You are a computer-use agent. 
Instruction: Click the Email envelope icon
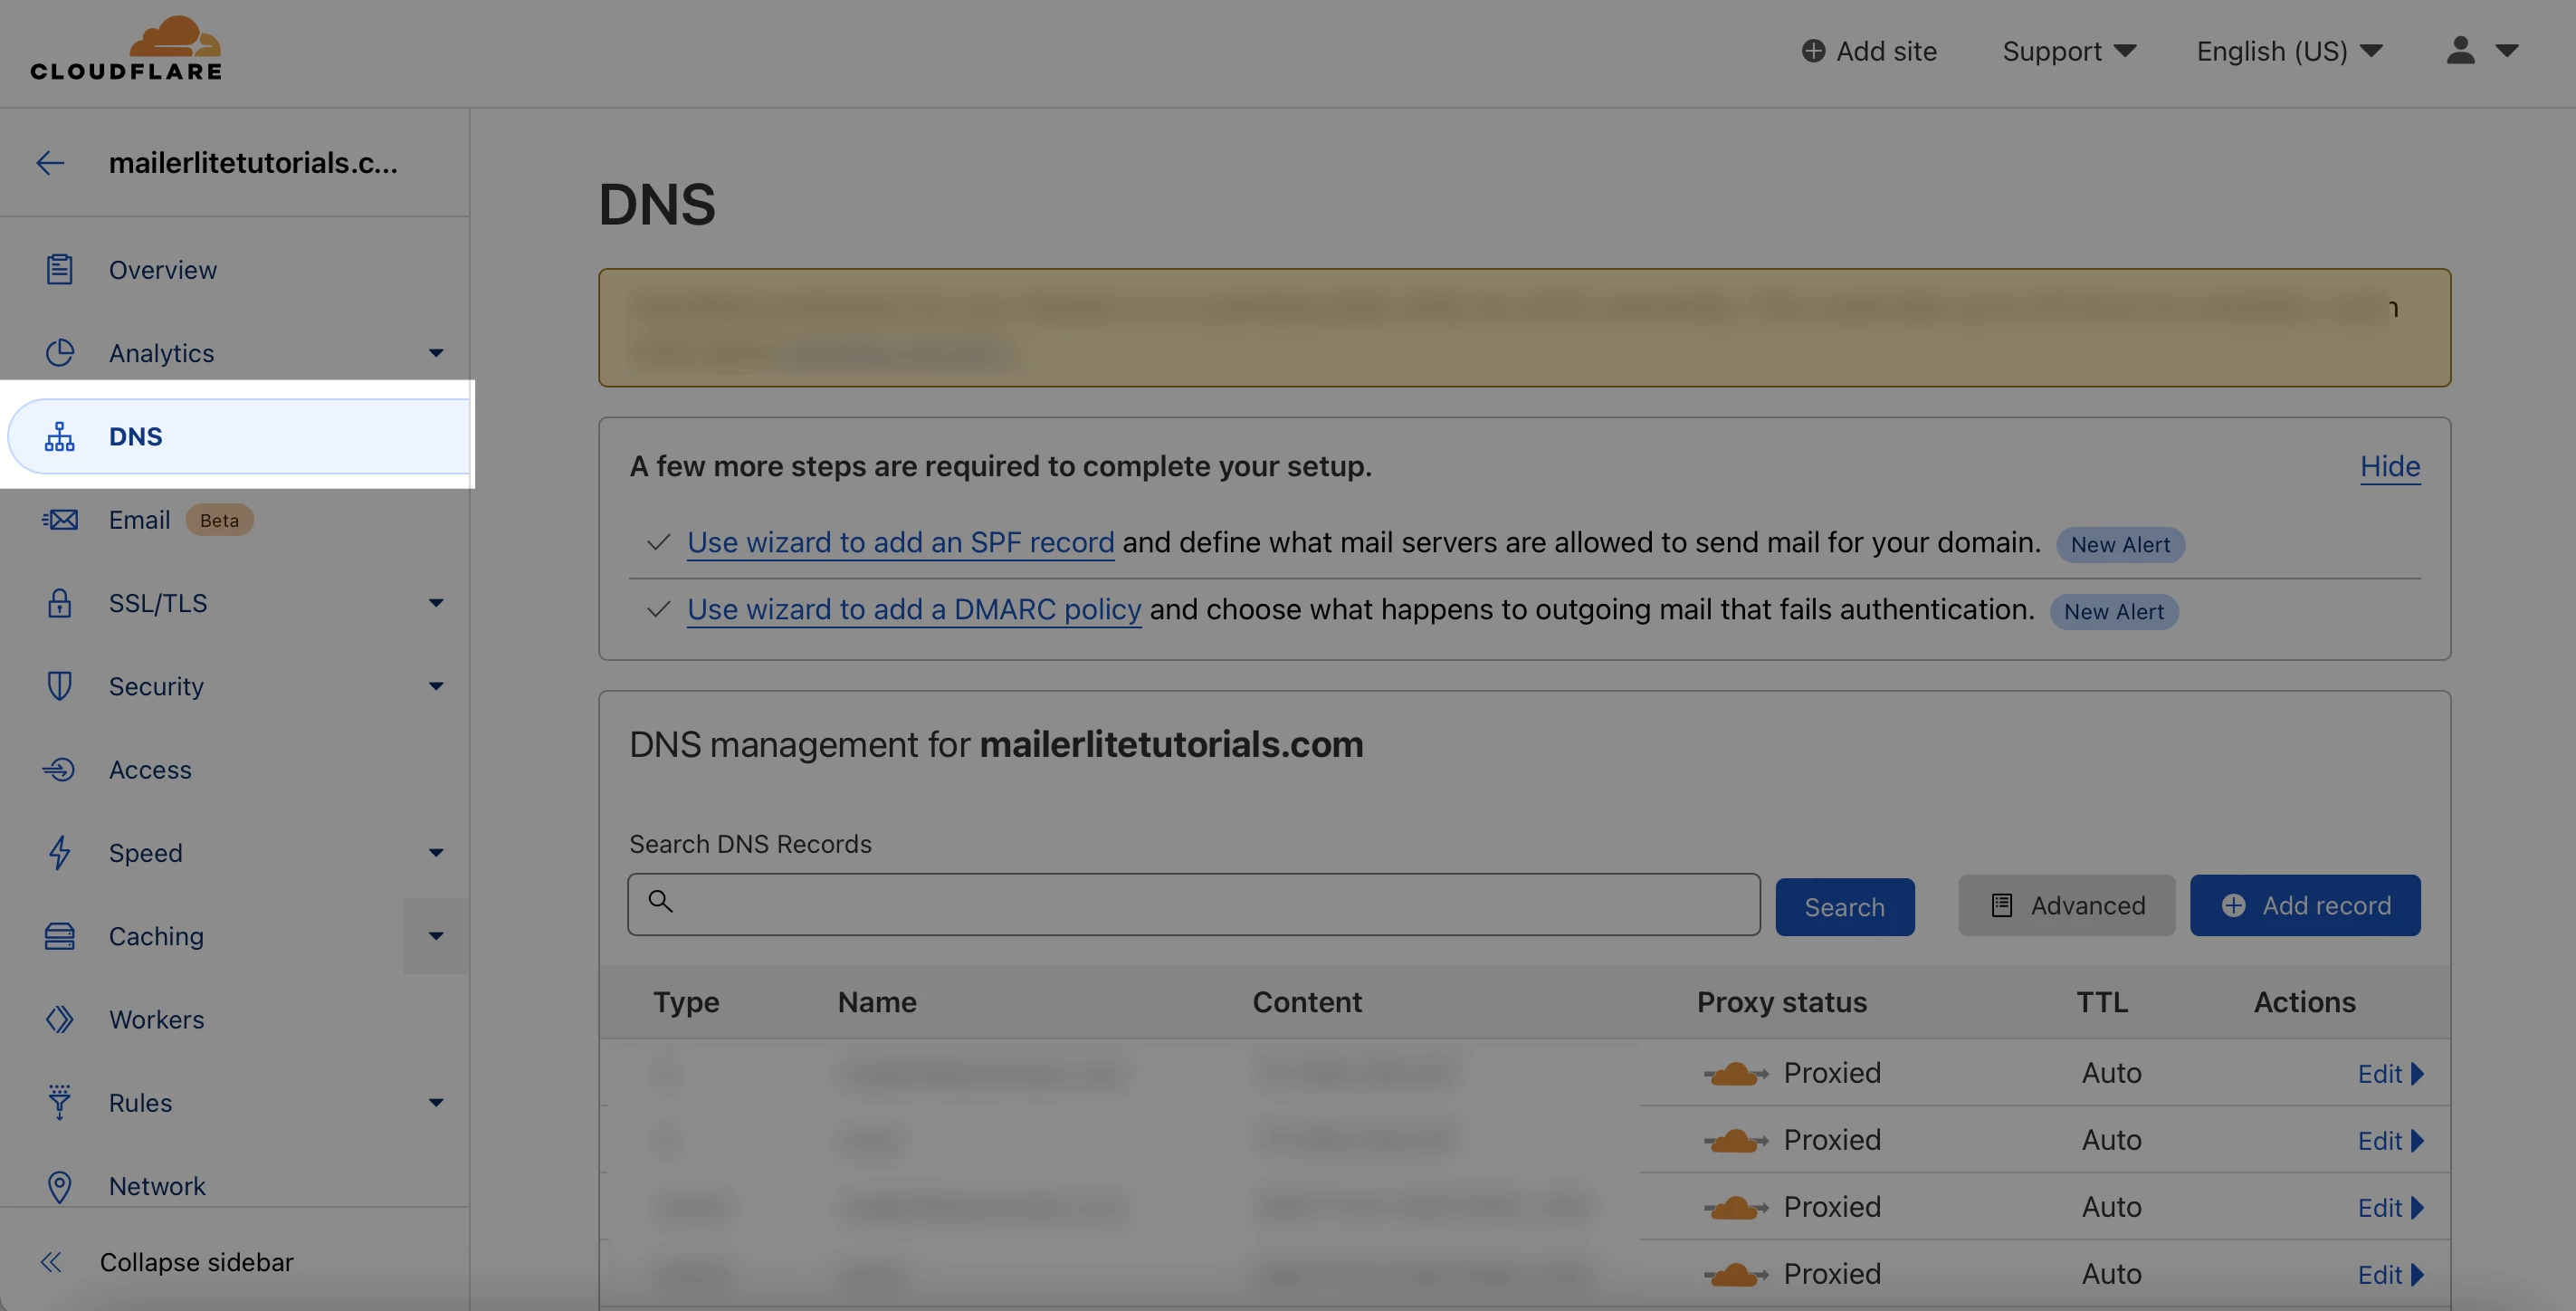[59, 520]
